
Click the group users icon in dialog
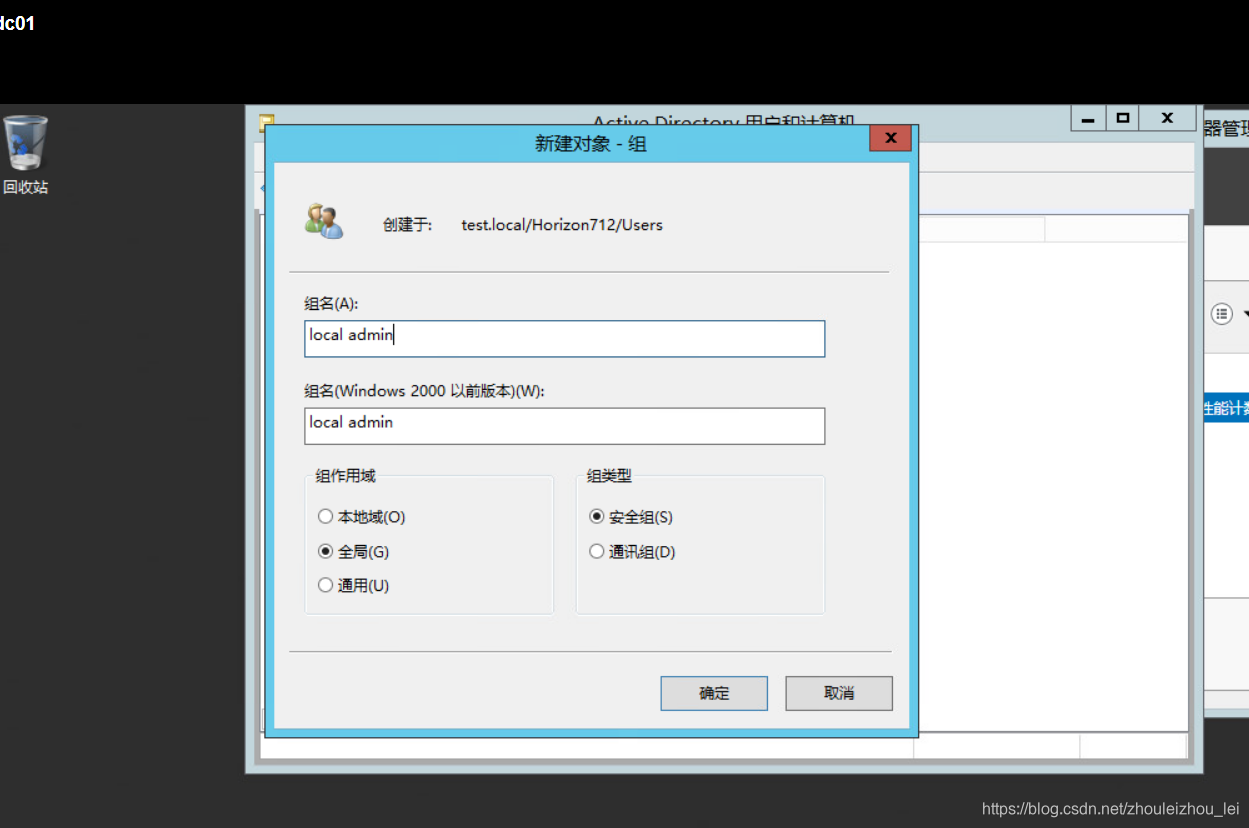pyautogui.click(x=324, y=221)
